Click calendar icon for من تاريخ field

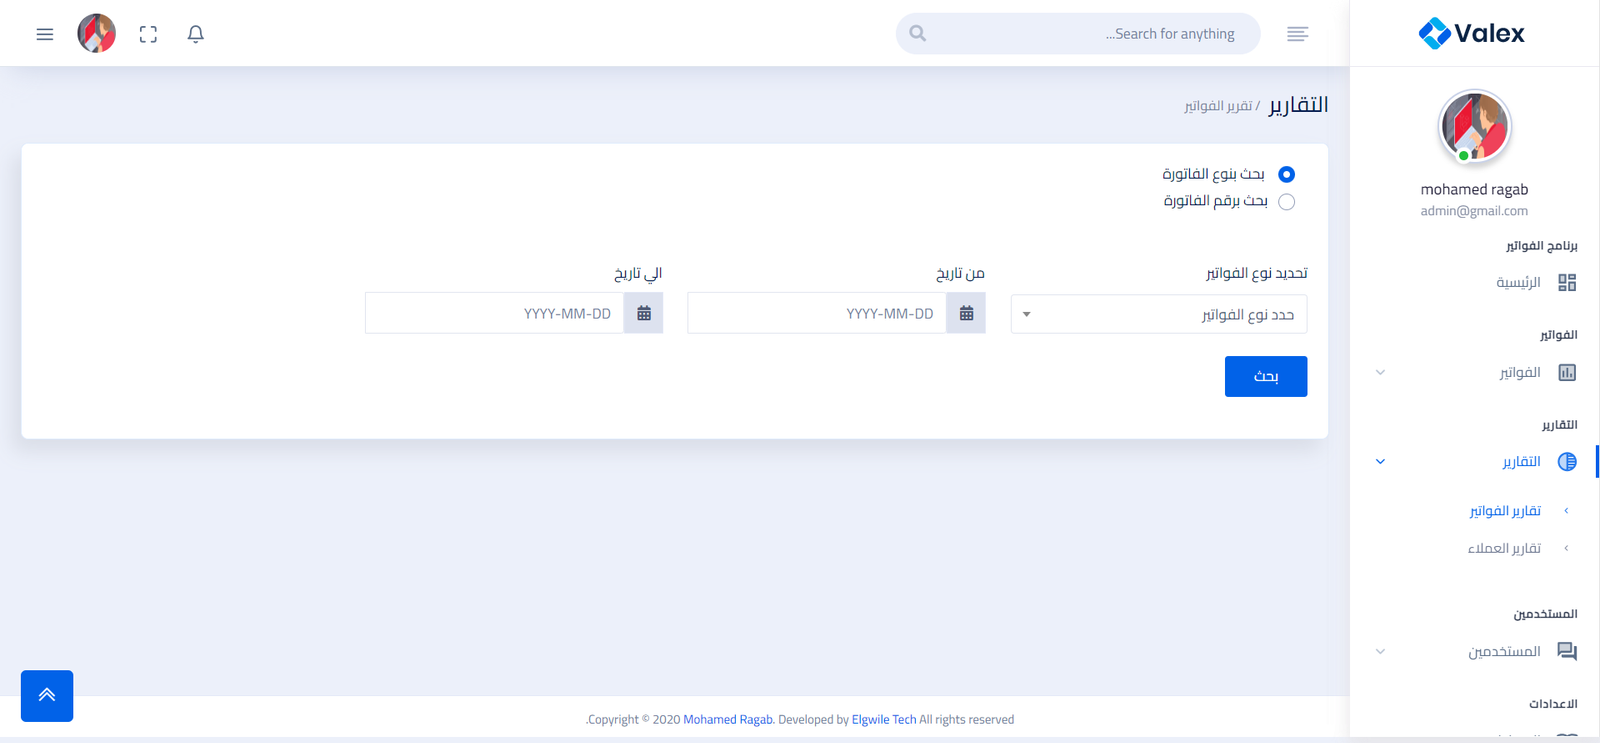point(966,313)
